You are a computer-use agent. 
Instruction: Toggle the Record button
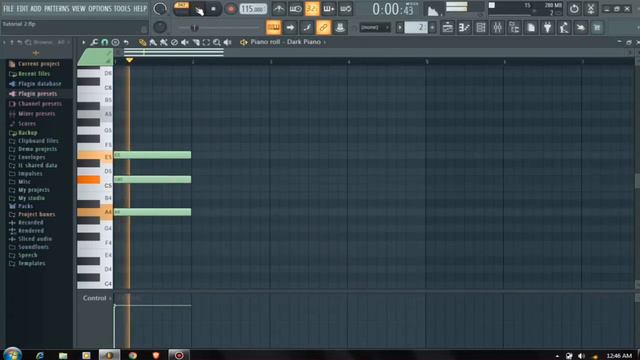click(x=231, y=9)
